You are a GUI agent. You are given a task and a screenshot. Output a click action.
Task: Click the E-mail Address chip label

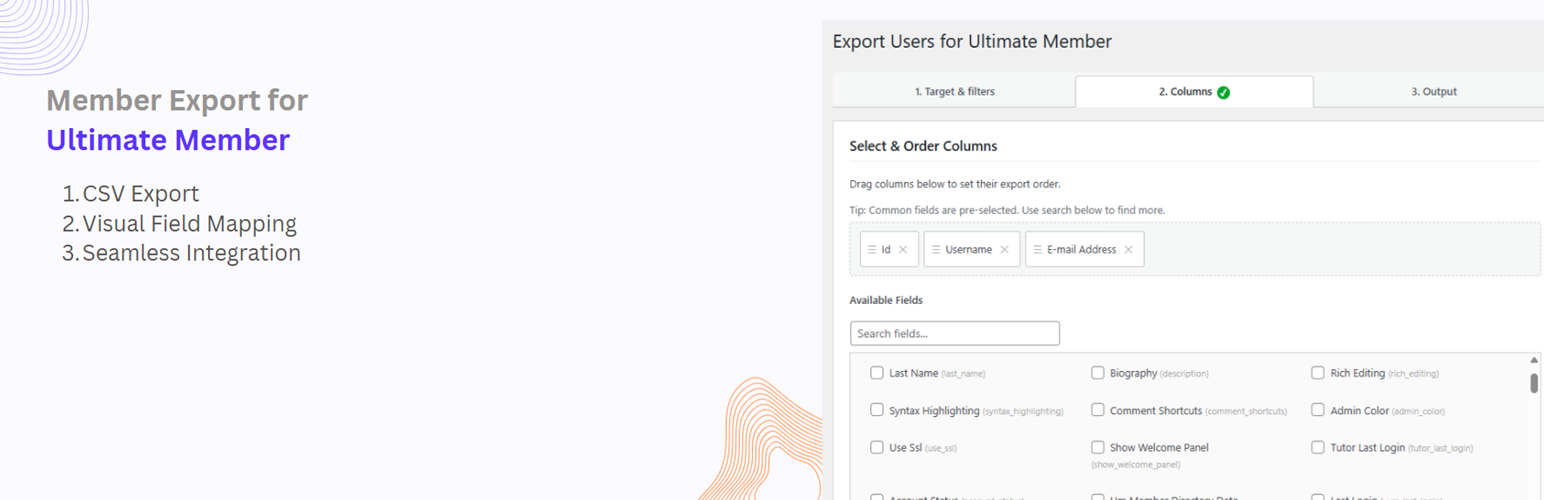1082,250
